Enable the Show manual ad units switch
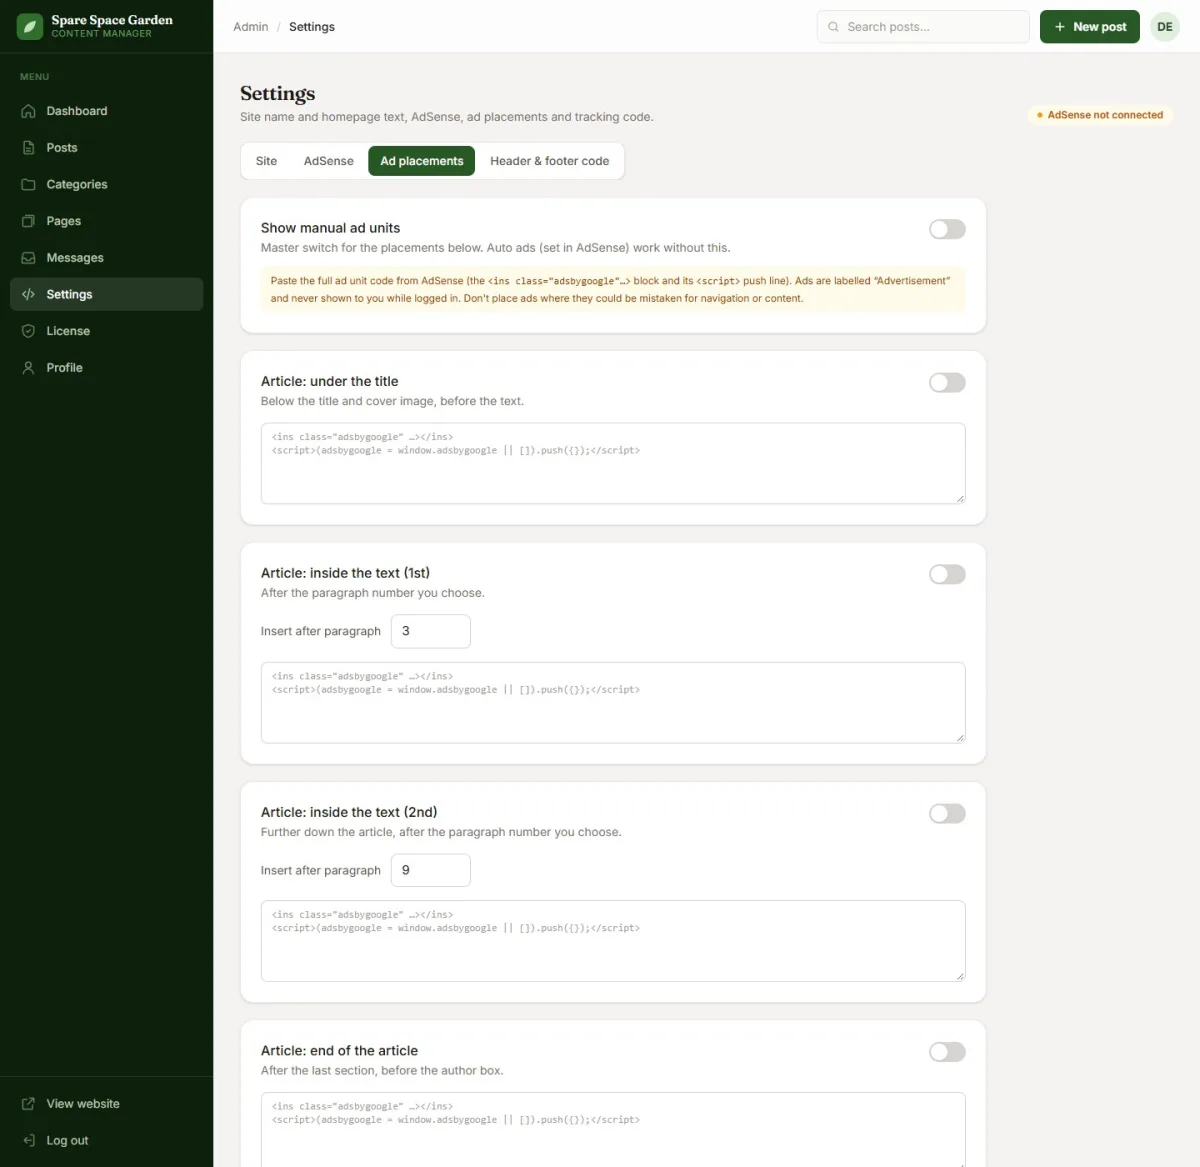The height and width of the screenshot is (1167, 1200). (947, 229)
